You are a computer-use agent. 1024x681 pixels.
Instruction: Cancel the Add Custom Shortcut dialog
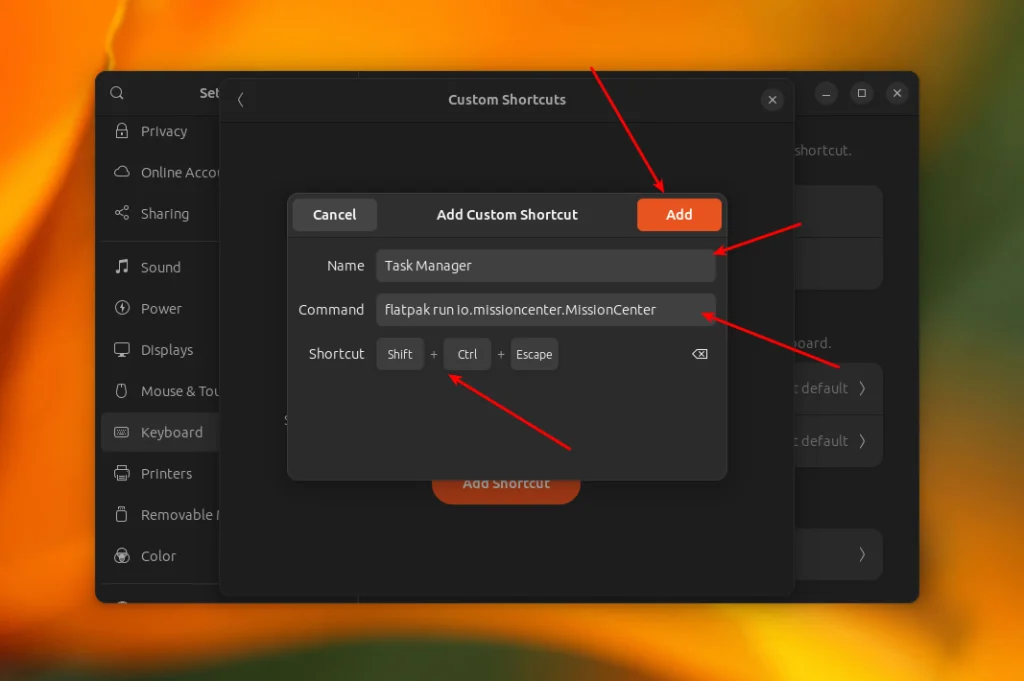(x=334, y=215)
